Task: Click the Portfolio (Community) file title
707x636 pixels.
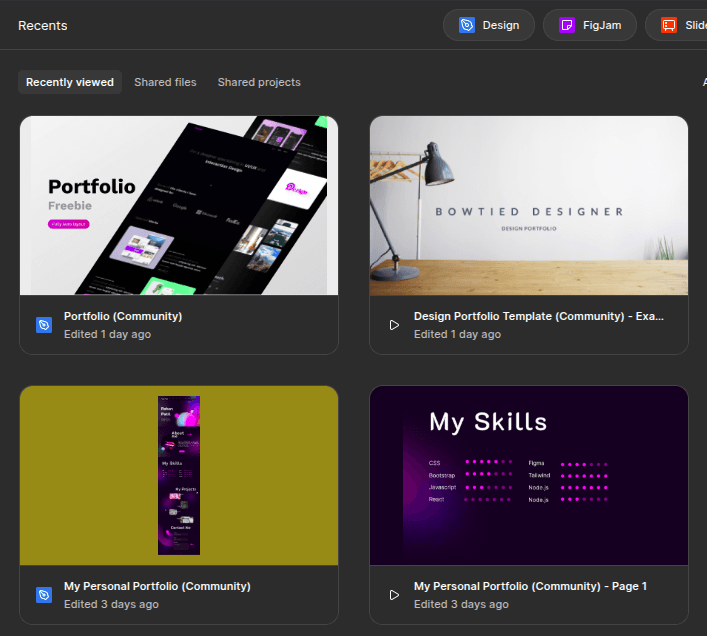Action: tap(123, 316)
